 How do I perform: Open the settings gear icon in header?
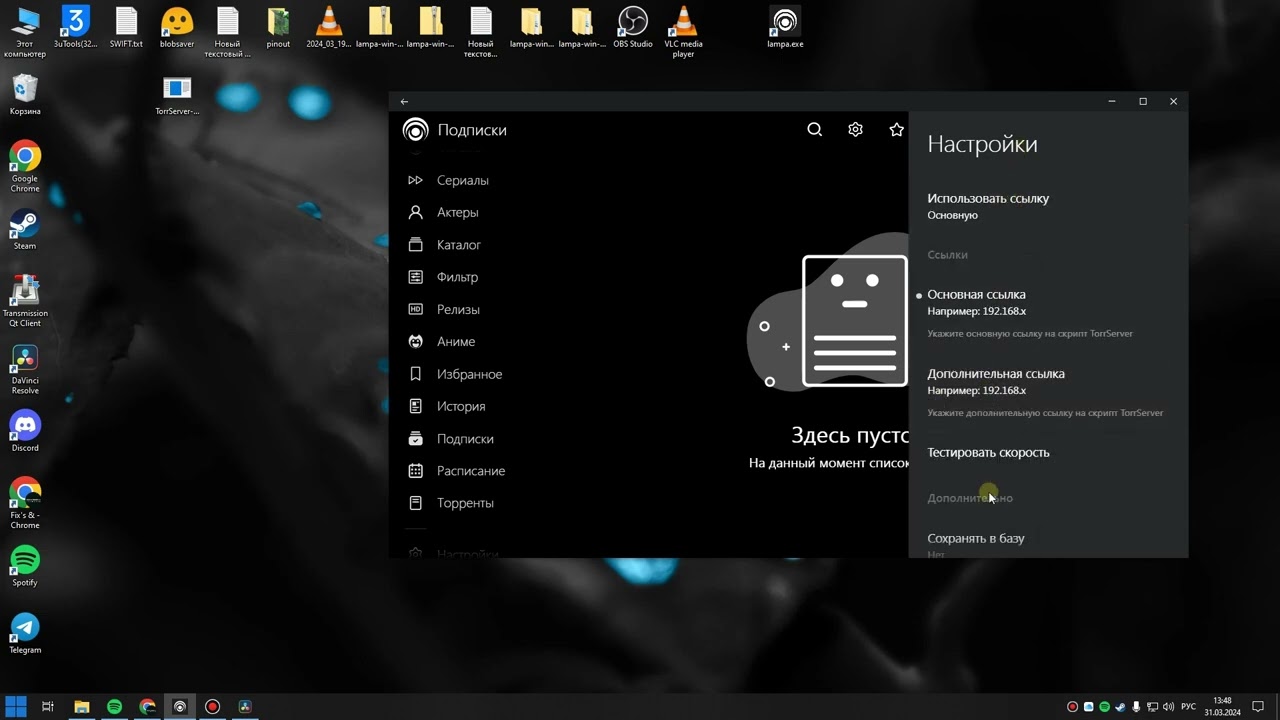tap(855, 130)
